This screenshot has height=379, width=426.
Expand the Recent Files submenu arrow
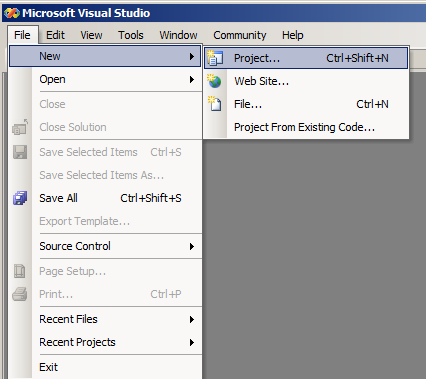[192, 319]
